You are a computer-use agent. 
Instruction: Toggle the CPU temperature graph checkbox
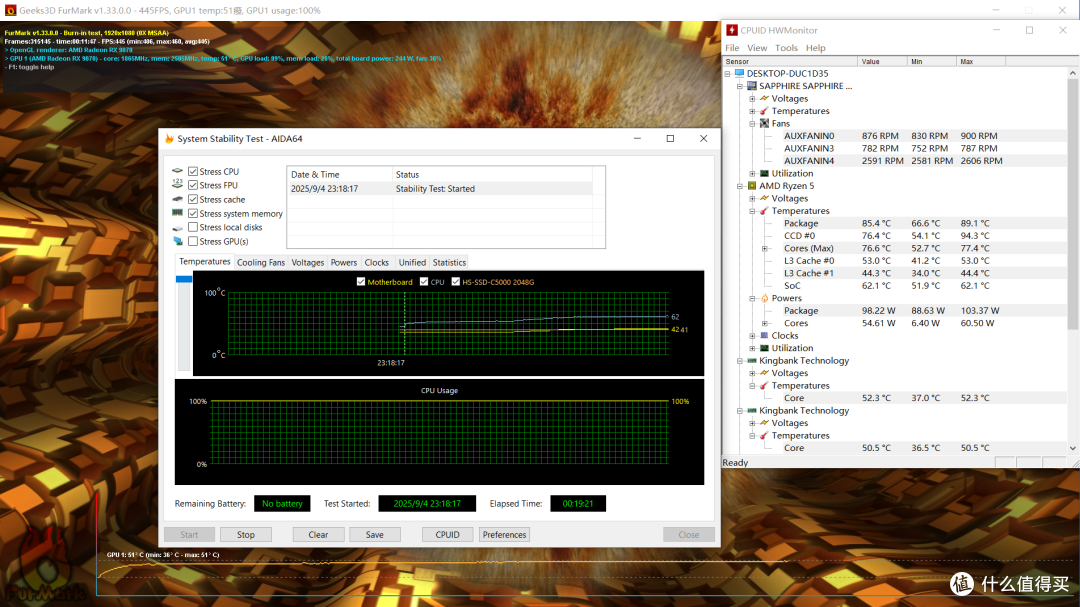click(424, 282)
